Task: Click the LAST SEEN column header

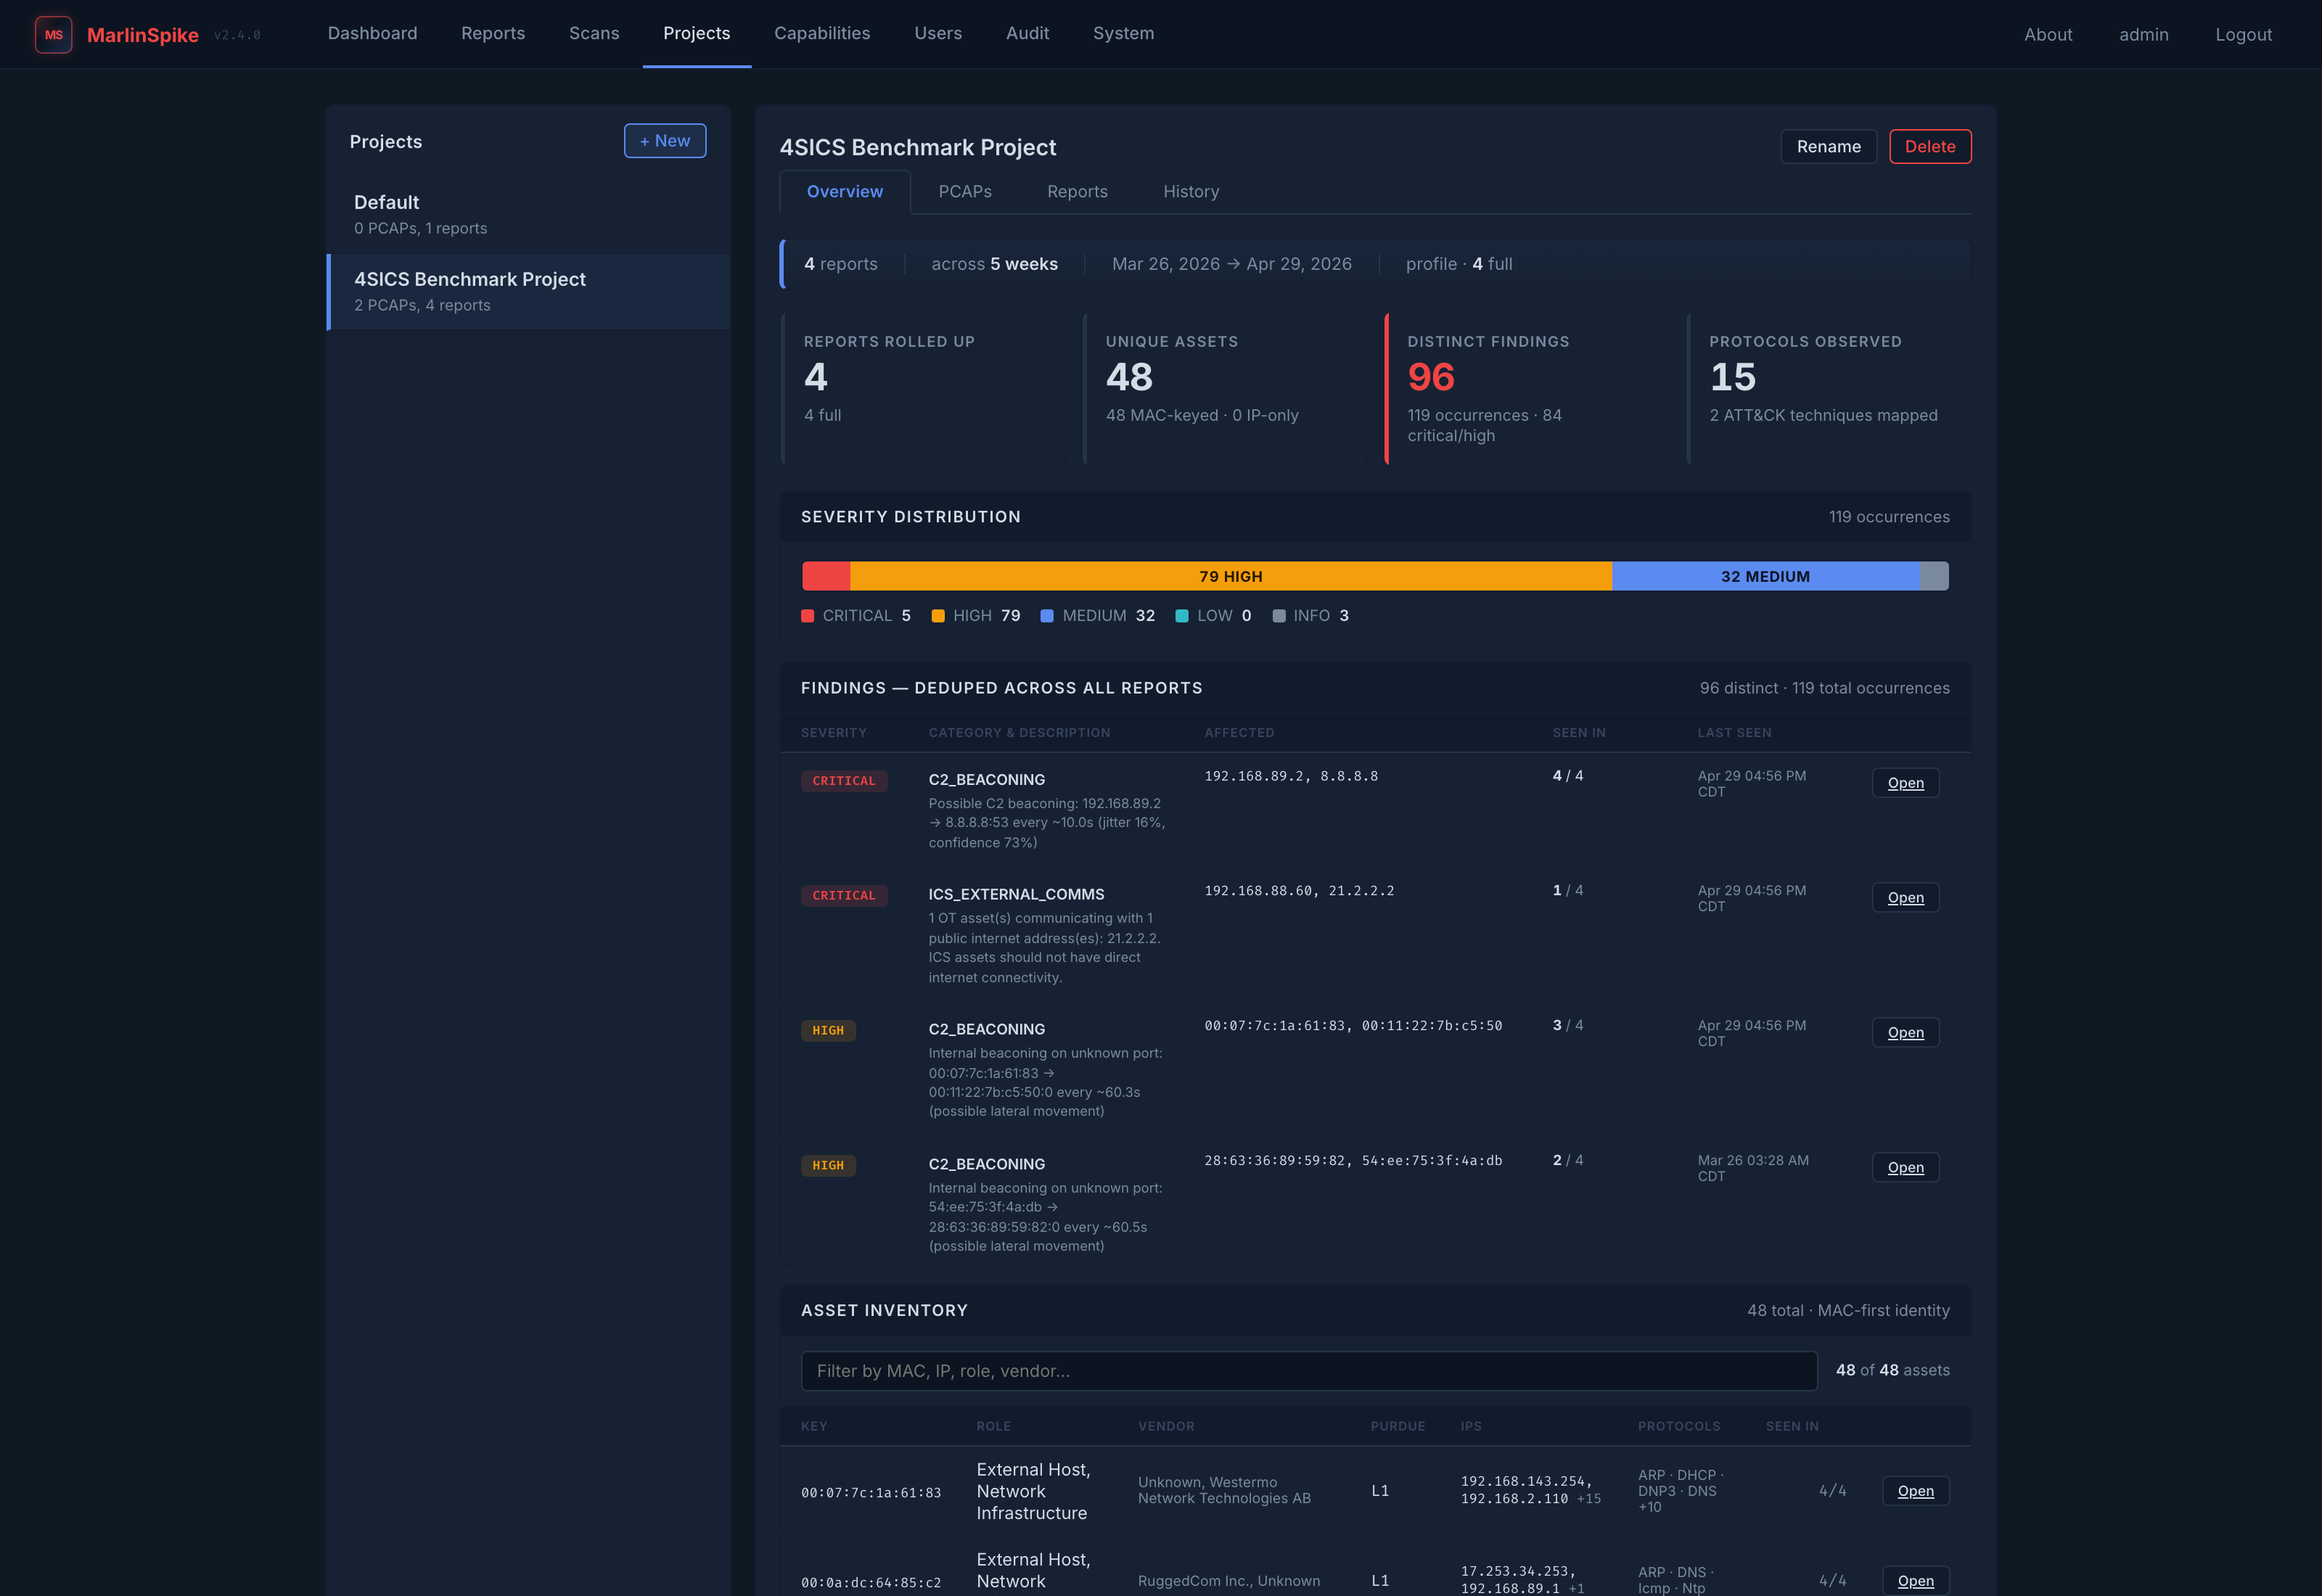Action: 1734,733
